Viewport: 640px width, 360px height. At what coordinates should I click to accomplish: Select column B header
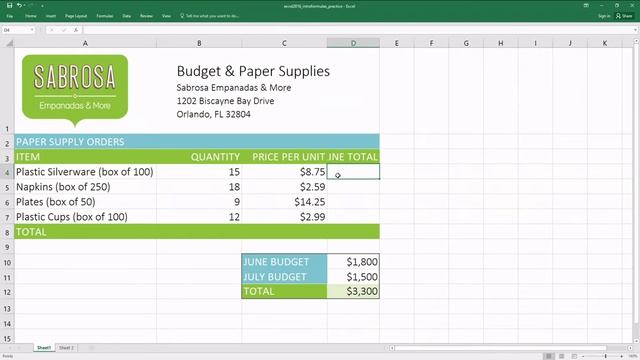(199, 43)
